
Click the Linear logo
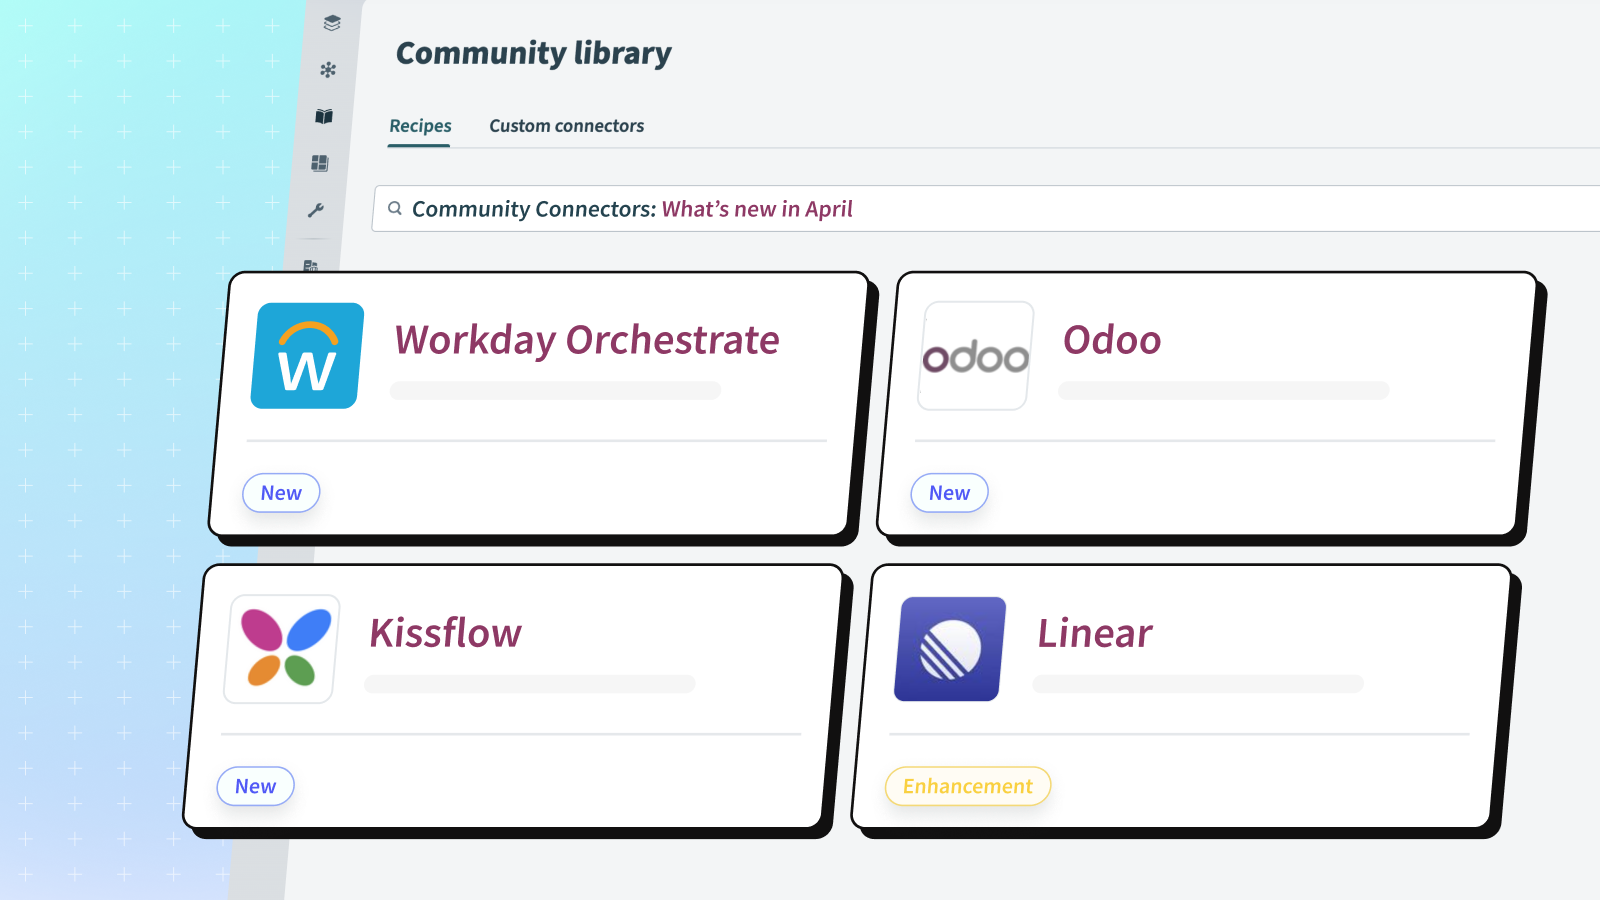(x=950, y=649)
